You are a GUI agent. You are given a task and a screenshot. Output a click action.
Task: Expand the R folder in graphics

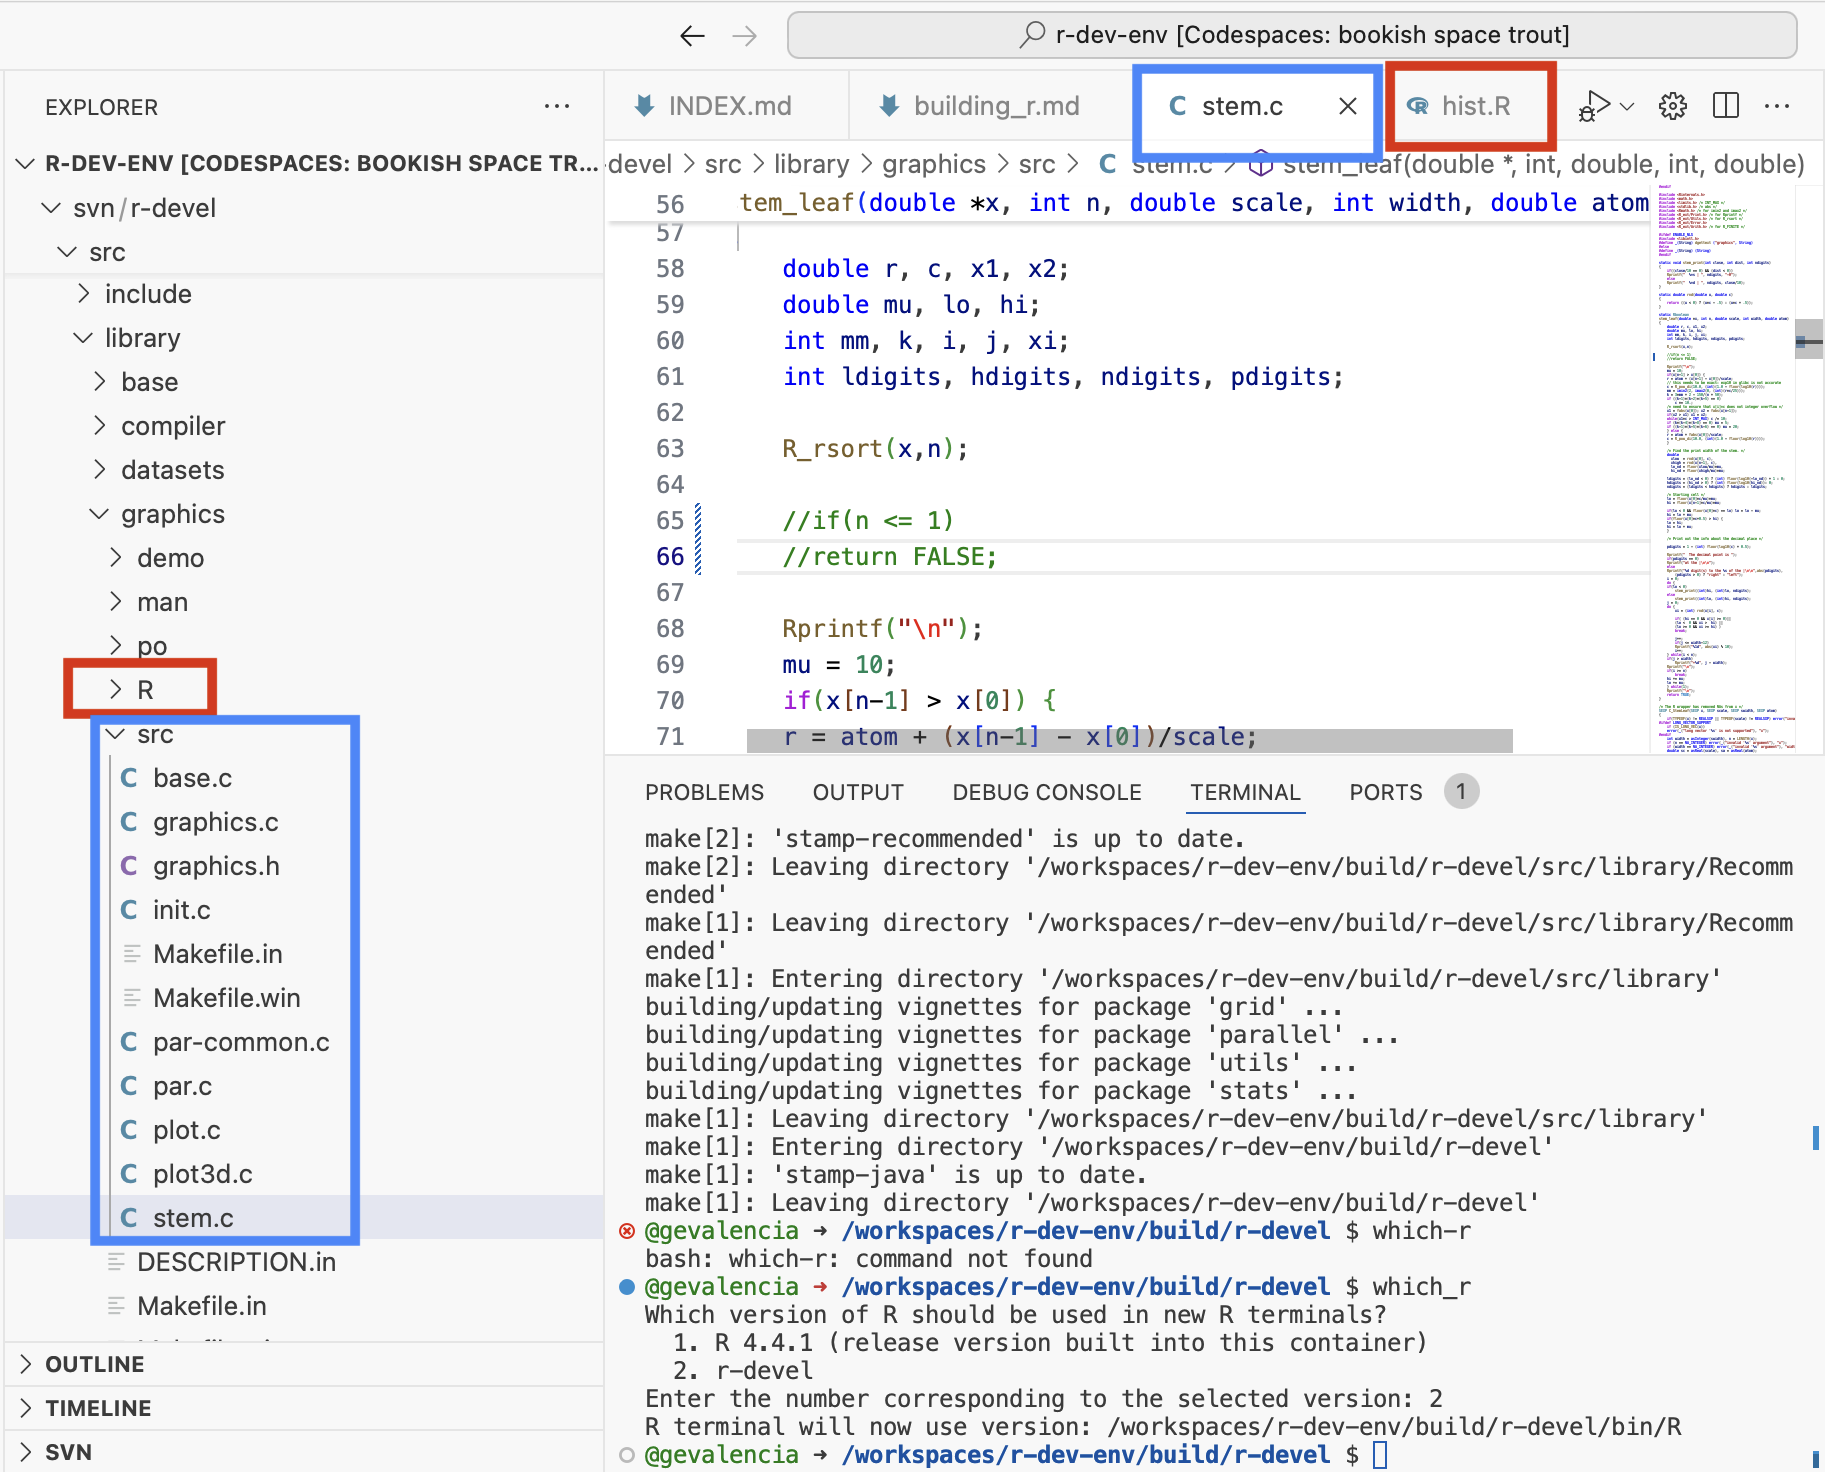tap(144, 690)
